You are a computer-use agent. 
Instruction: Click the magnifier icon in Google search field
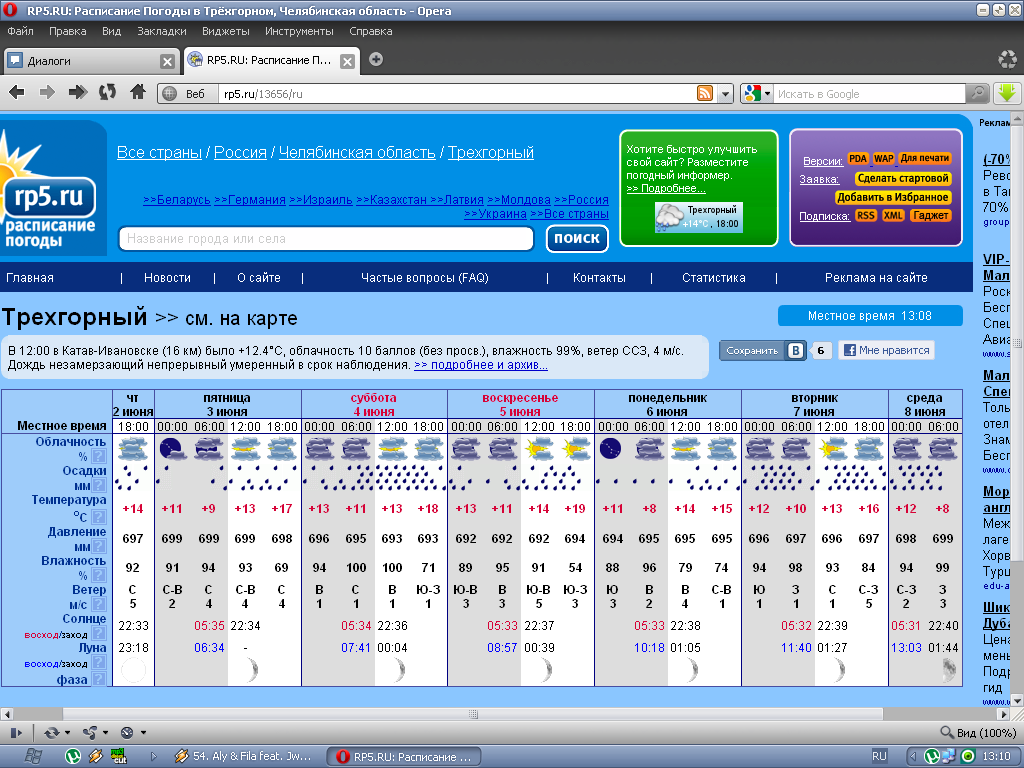pos(976,94)
